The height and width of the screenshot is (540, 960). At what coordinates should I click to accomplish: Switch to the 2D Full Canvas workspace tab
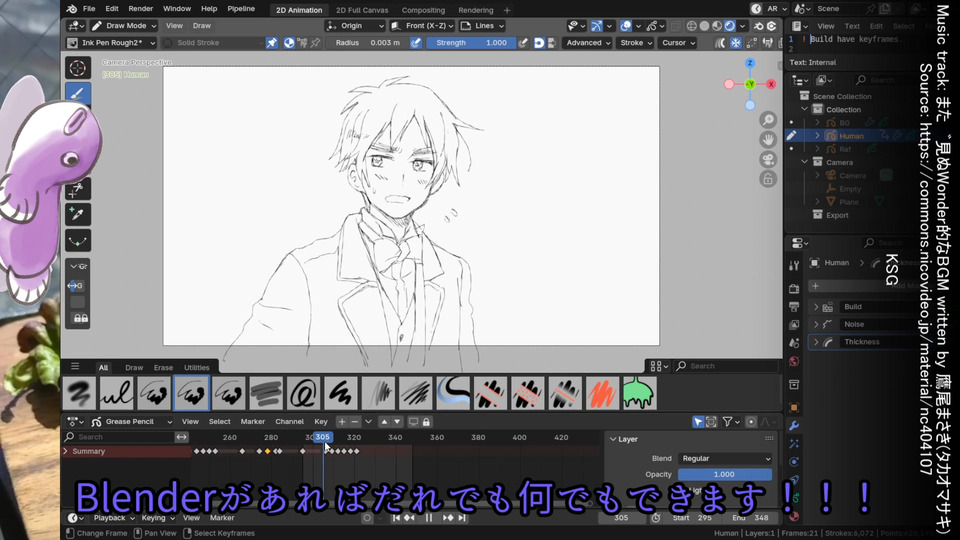(362, 10)
